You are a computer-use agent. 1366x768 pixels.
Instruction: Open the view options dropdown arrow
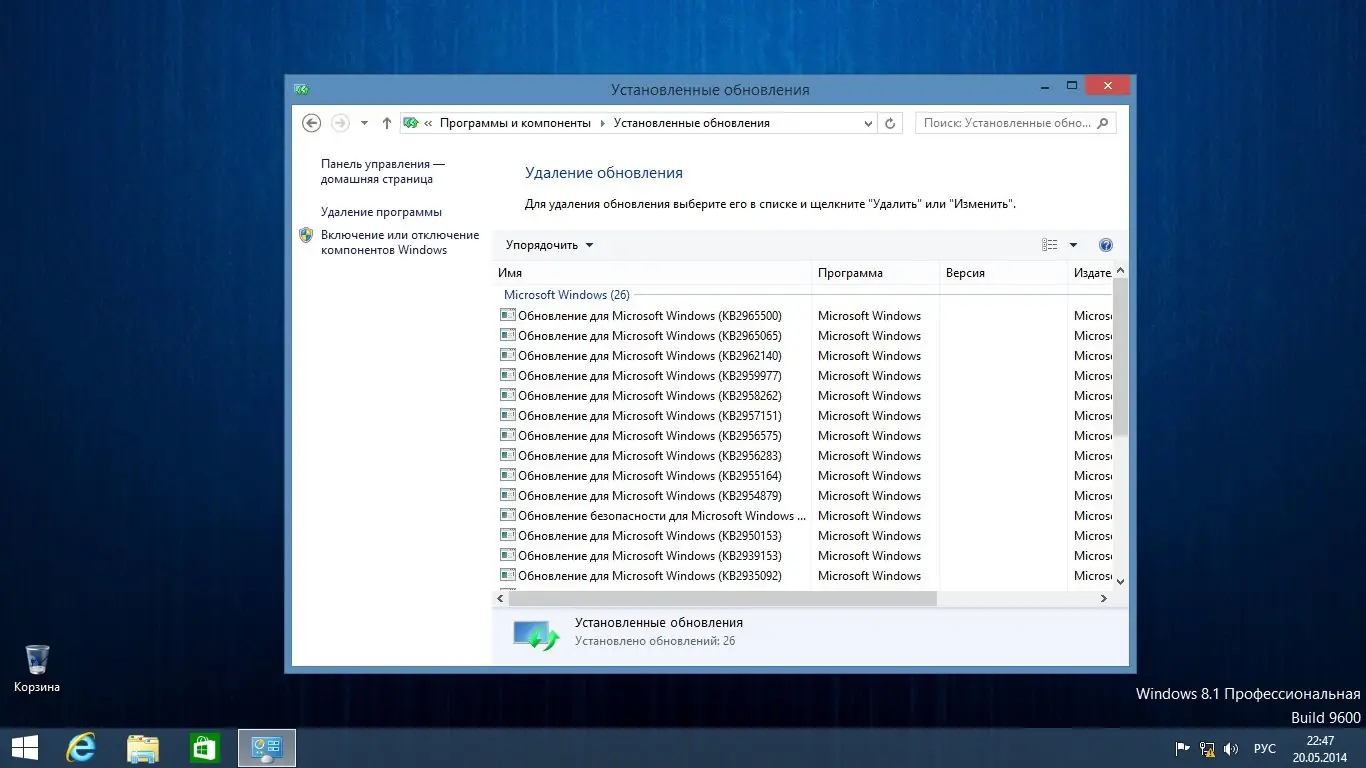[x=1073, y=244]
